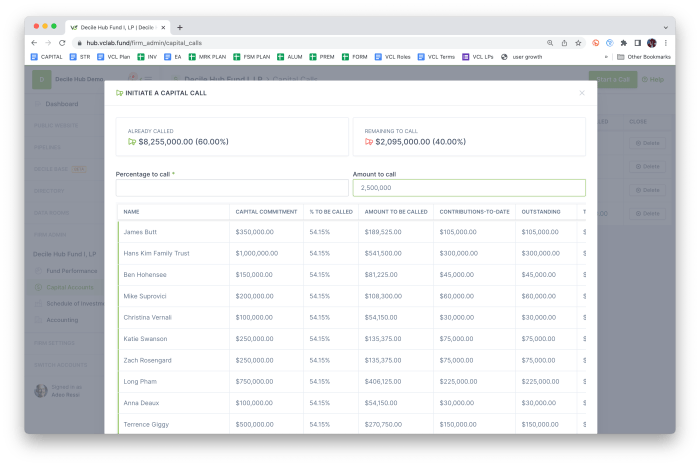Open Schedule of Investments in sidebar
Viewport: 700px width, 466px height.
pos(69,304)
